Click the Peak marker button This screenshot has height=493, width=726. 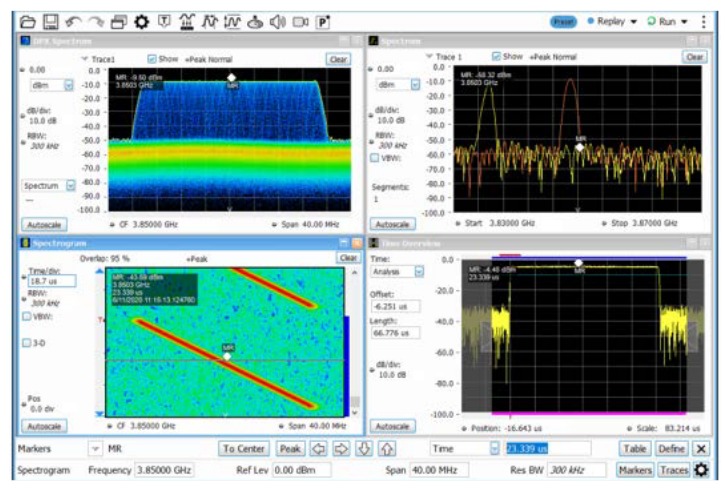(290, 449)
